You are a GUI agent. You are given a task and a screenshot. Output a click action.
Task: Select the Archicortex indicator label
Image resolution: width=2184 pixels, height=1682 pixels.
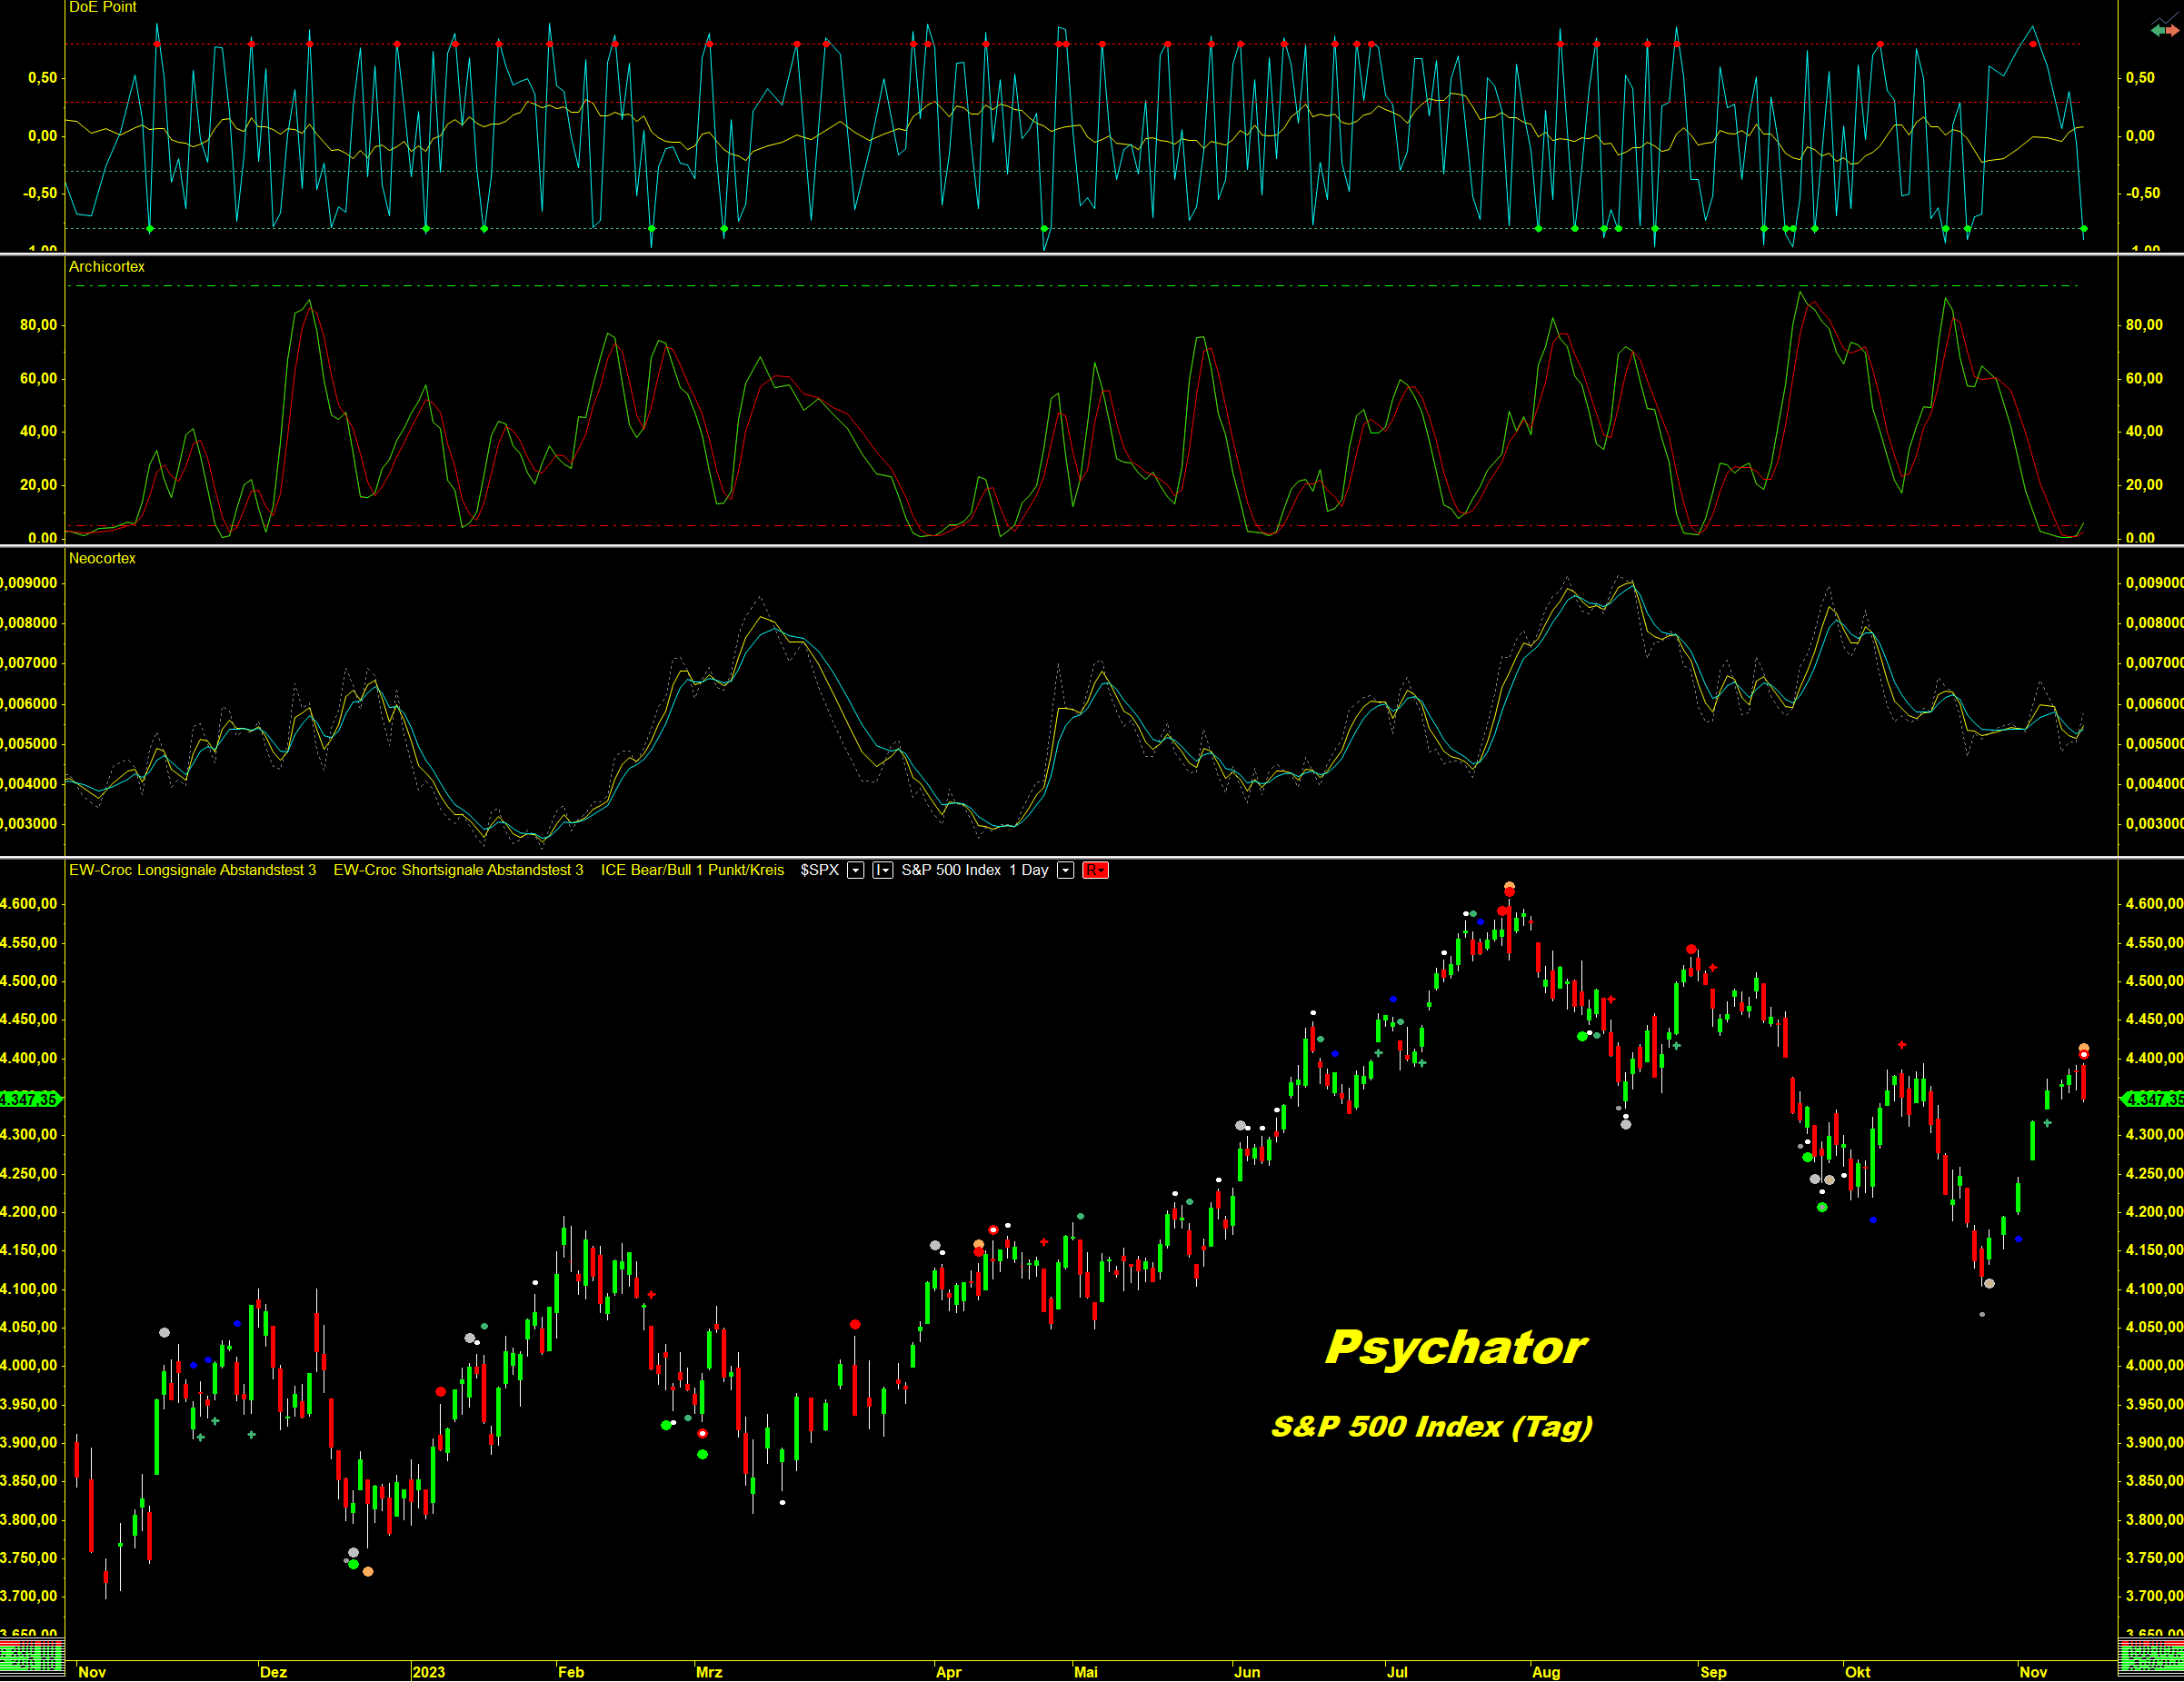(107, 267)
